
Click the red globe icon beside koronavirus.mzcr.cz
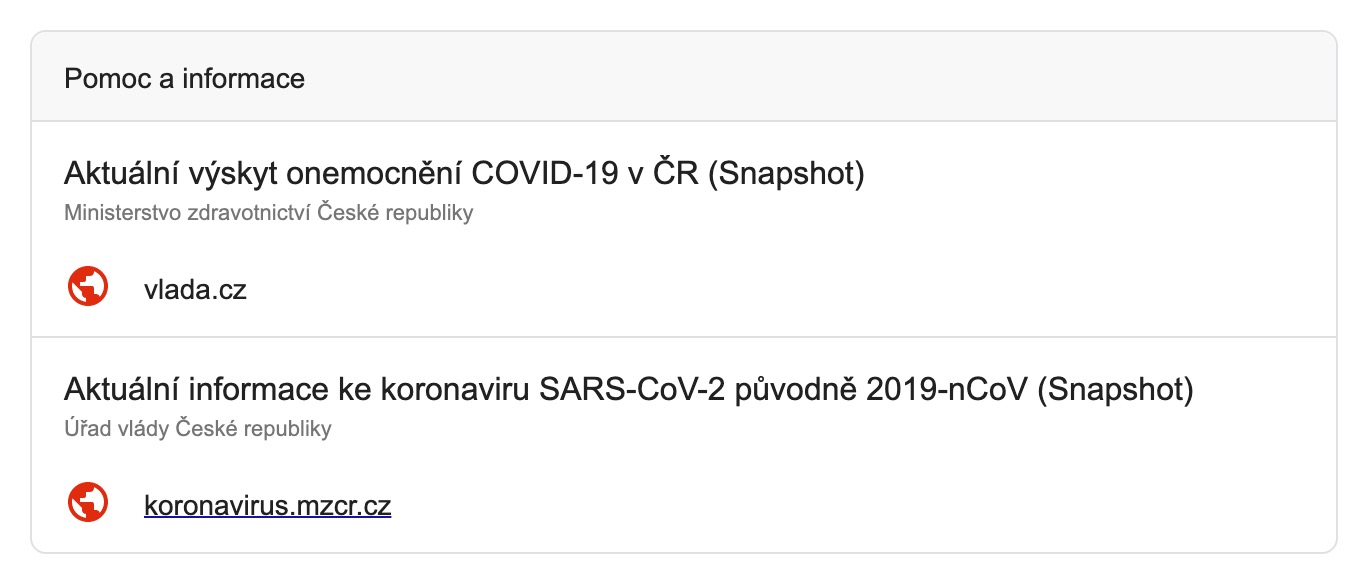pyautogui.click(x=88, y=505)
